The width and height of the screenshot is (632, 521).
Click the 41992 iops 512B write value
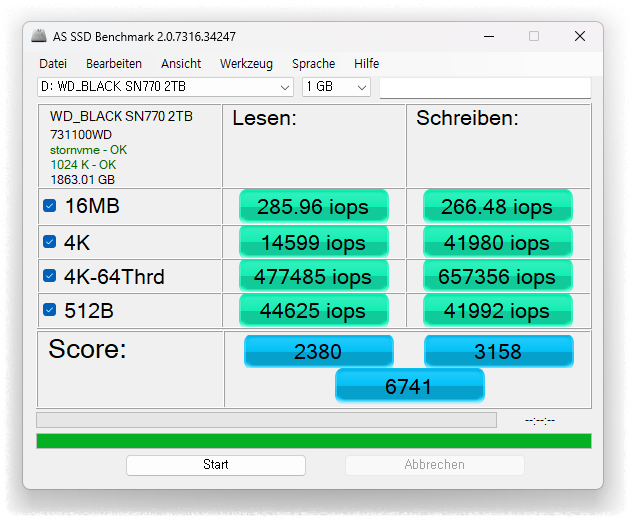point(497,310)
